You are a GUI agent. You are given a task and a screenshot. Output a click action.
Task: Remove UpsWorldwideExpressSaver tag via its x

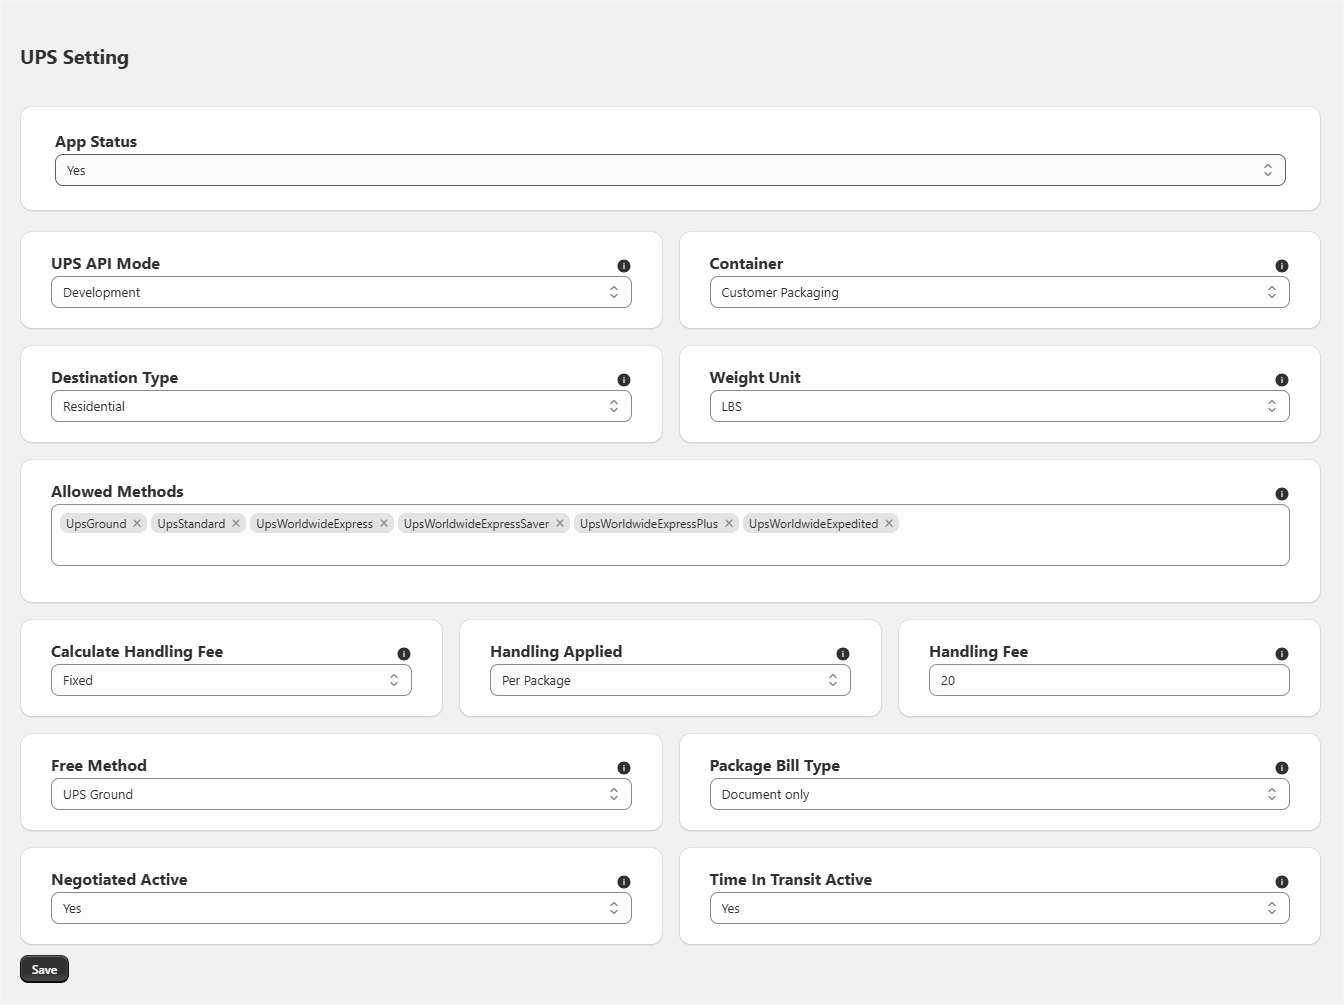(560, 523)
